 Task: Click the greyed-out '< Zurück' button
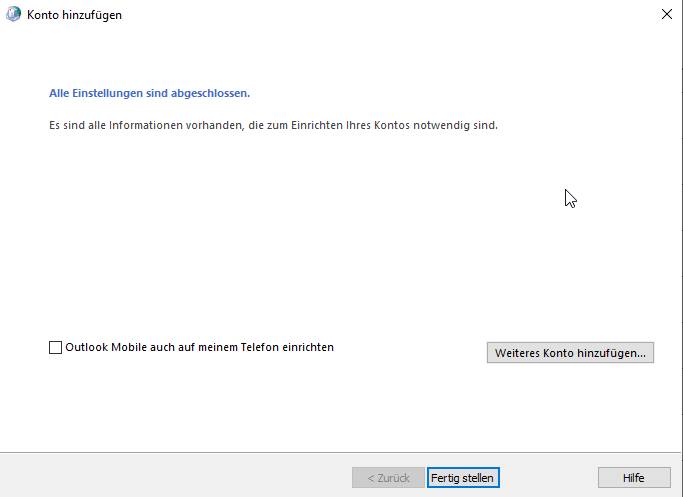pyautogui.click(x=388, y=477)
